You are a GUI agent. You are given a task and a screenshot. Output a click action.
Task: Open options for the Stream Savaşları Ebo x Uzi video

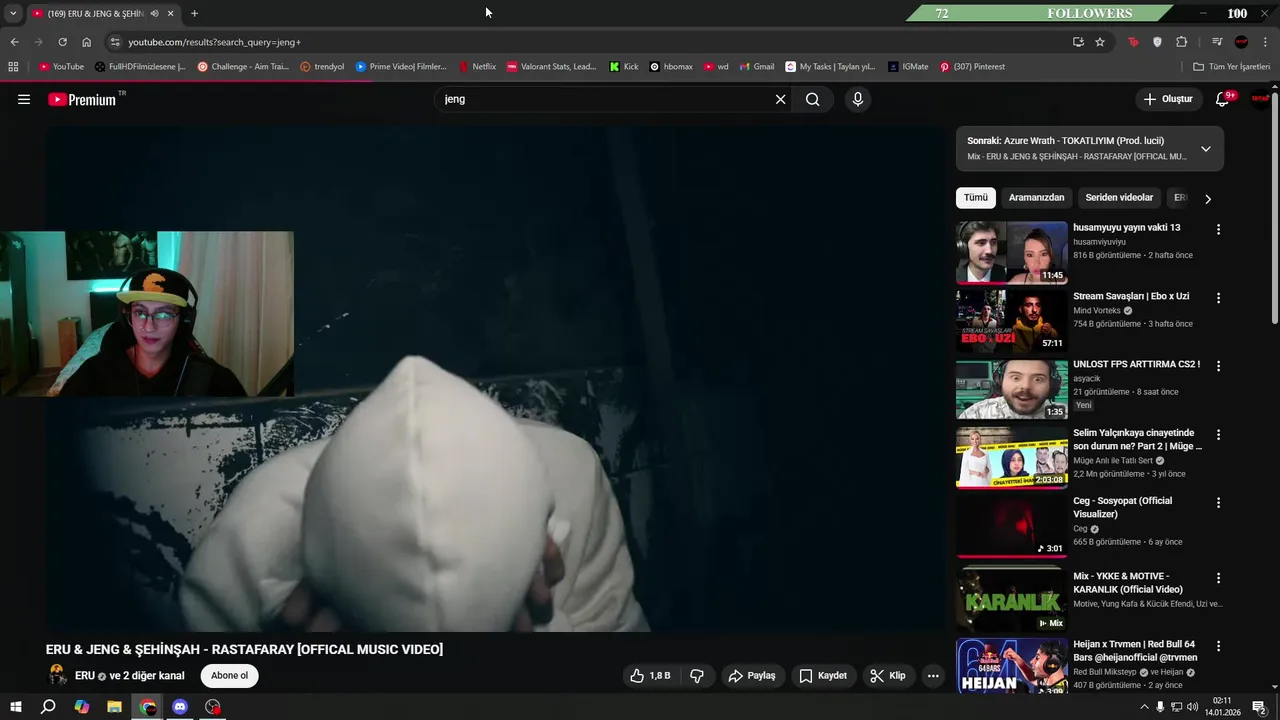(1218, 298)
